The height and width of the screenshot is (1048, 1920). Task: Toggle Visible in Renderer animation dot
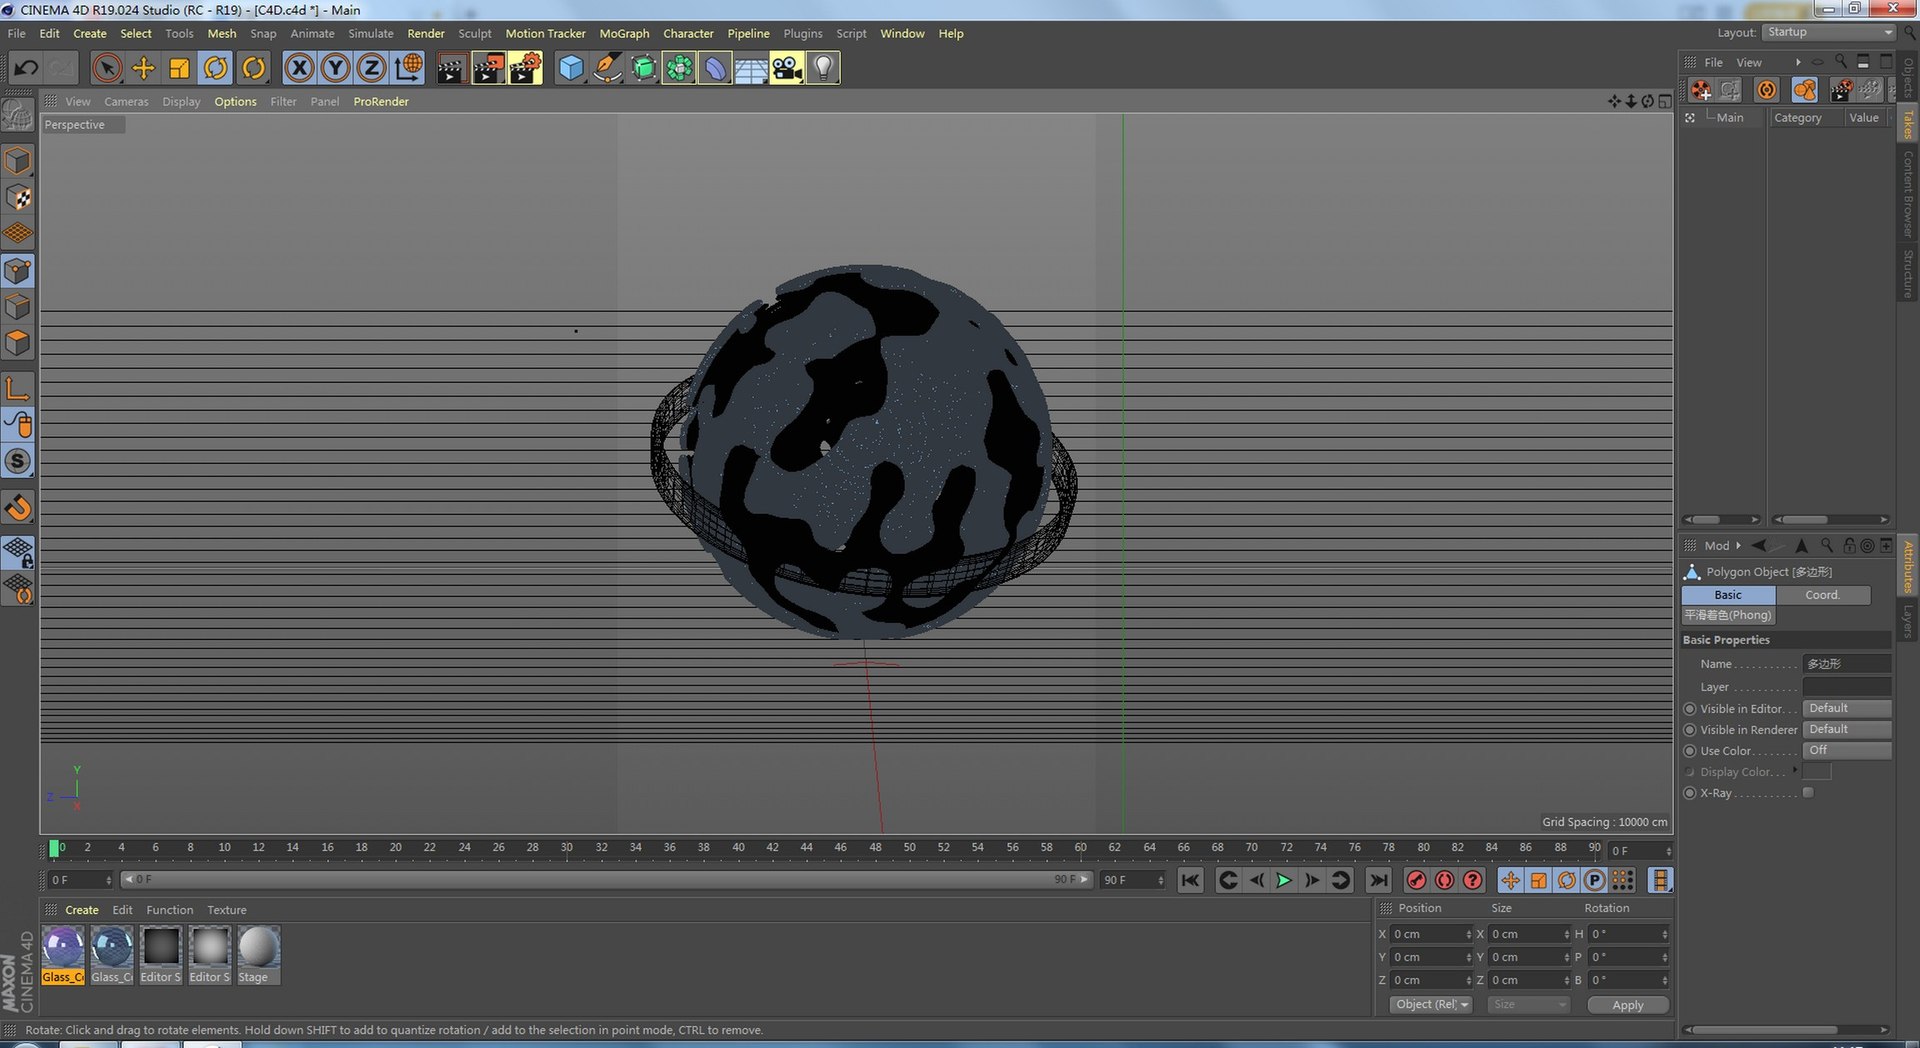1690,730
